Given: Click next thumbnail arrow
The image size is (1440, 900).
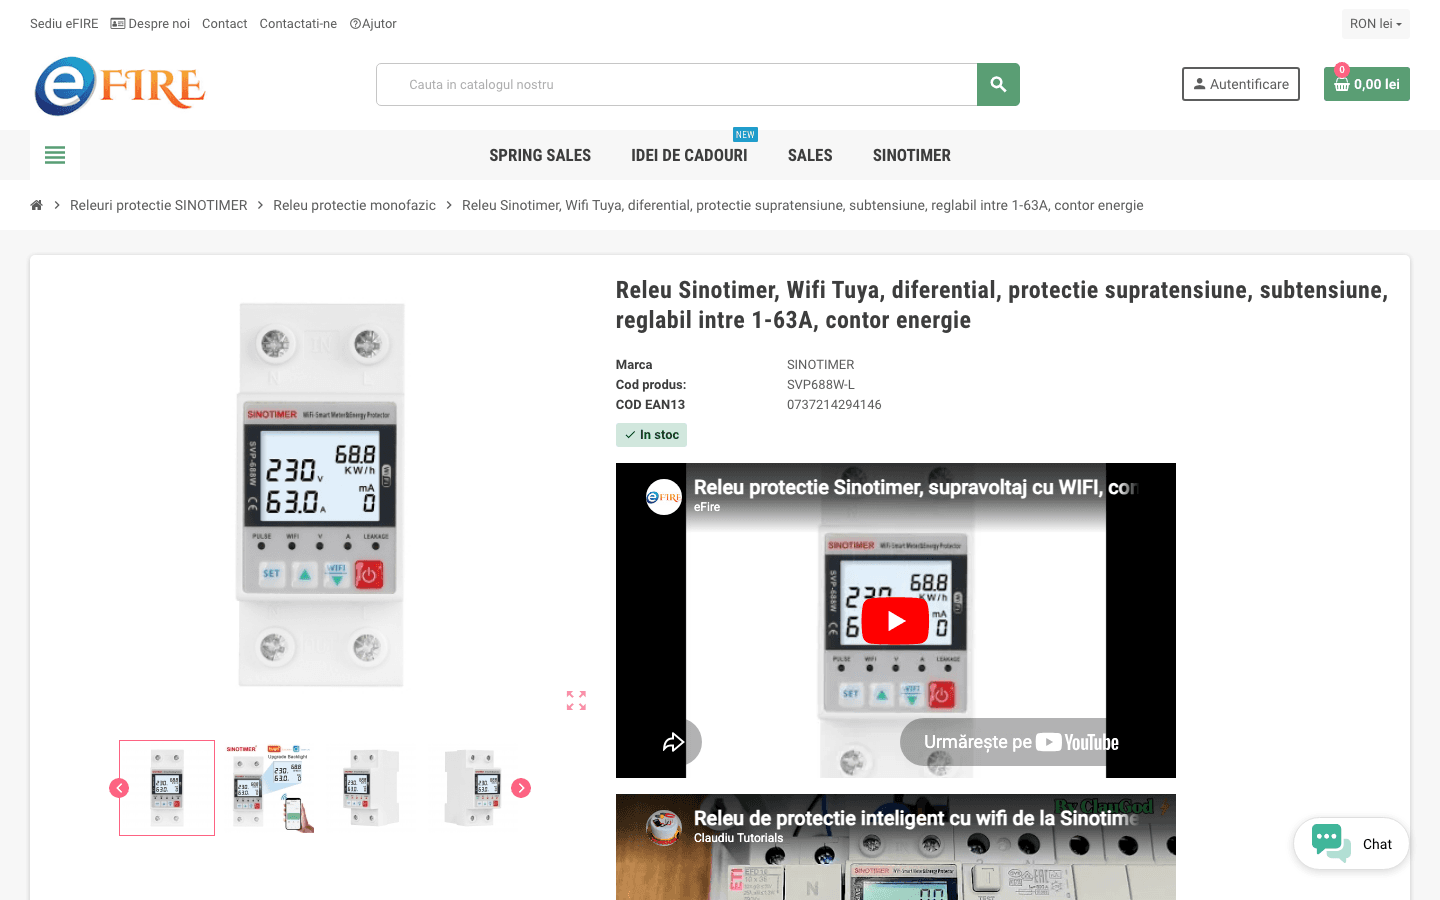Looking at the screenshot, I should tap(521, 788).
